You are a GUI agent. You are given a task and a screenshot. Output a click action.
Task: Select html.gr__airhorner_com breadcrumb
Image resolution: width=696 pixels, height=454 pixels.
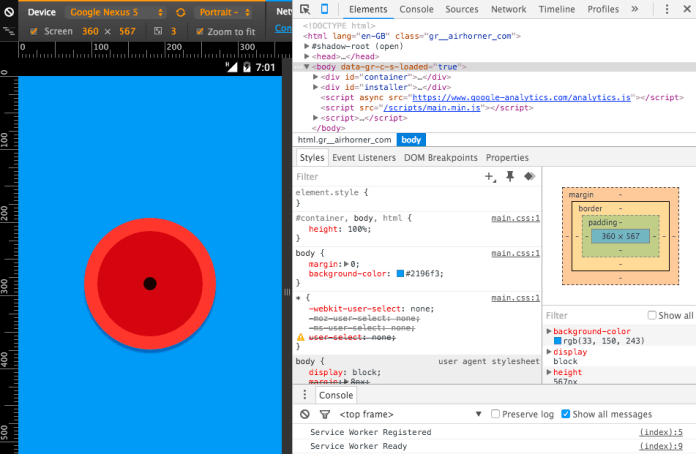pyautogui.click(x=344, y=140)
